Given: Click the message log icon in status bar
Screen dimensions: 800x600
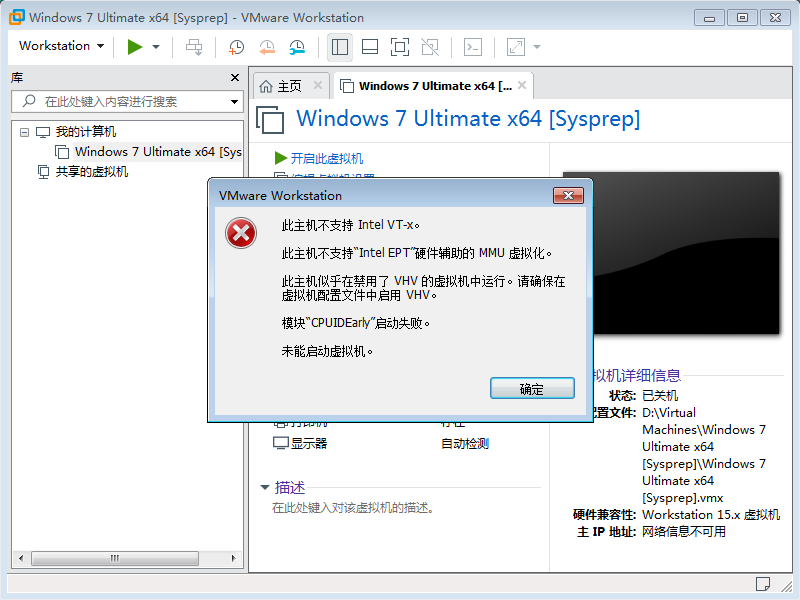Looking at the screenshot, I should point(762,583).
